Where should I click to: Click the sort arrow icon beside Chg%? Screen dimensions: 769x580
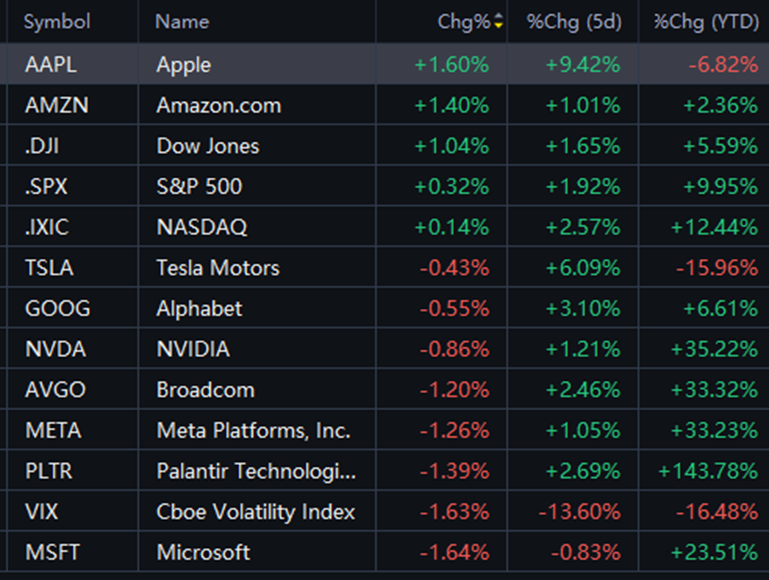pyautogui.click(x=498, y=22)
